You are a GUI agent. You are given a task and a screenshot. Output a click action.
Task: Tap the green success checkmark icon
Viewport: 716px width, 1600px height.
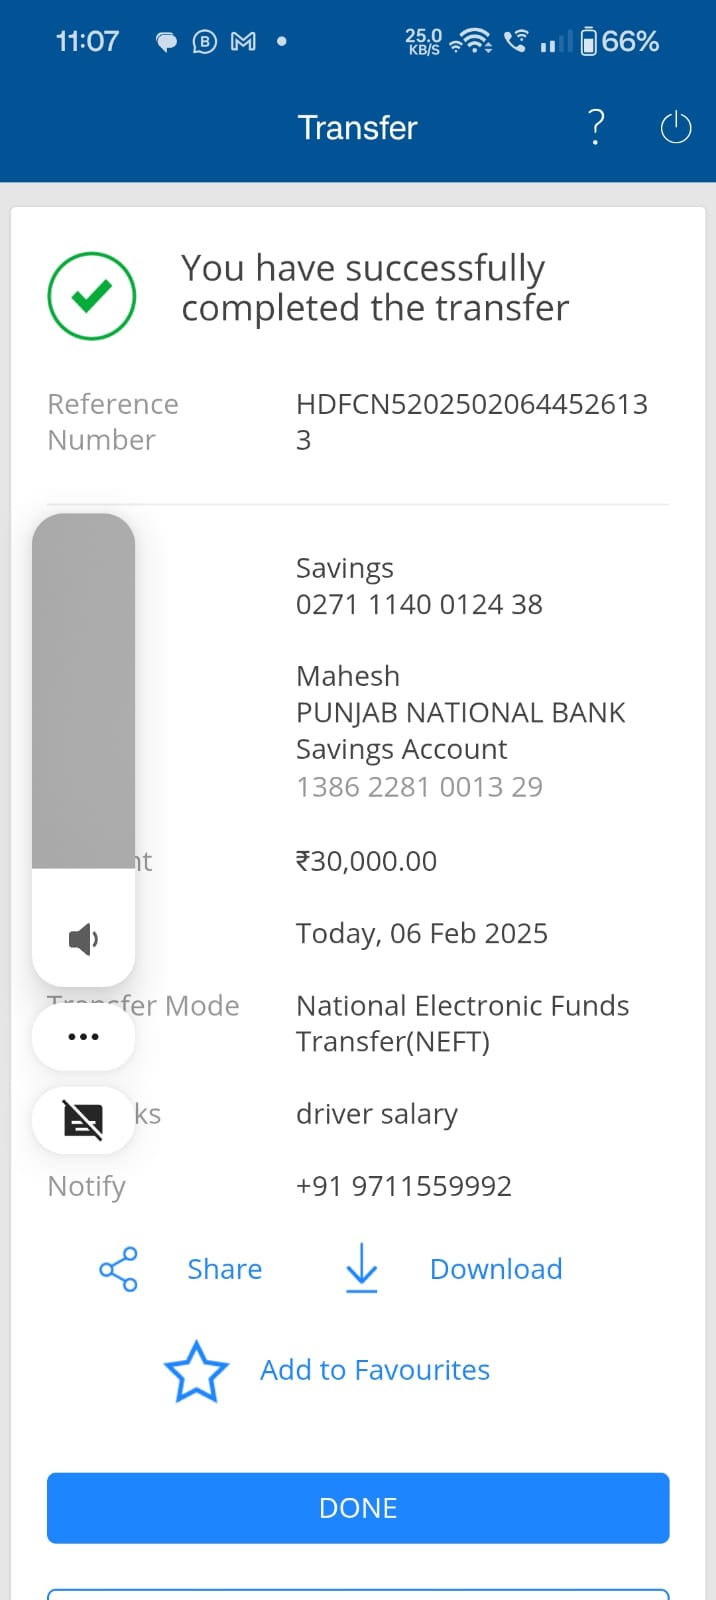(x=92, y=296)
